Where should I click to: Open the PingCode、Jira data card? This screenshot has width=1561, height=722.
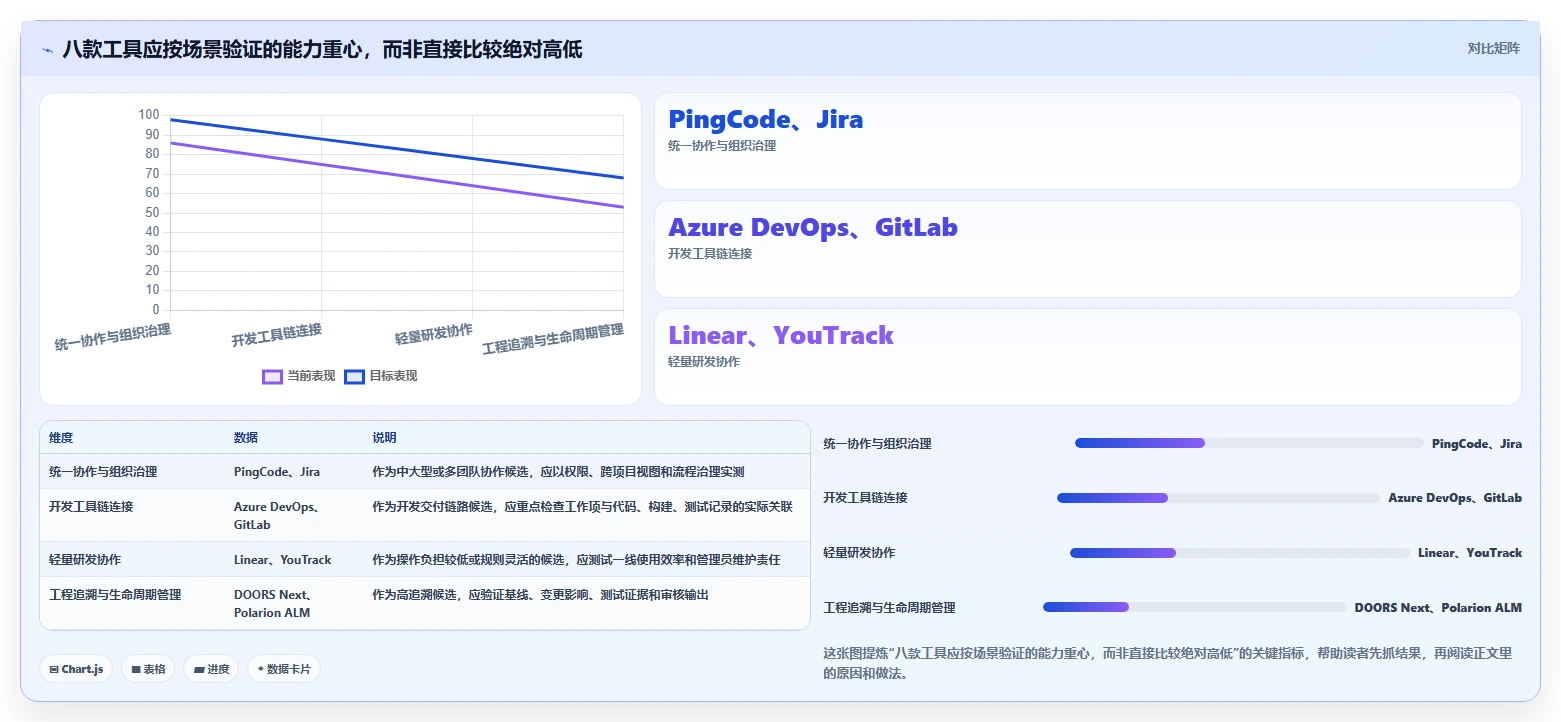pos(1087,141)
